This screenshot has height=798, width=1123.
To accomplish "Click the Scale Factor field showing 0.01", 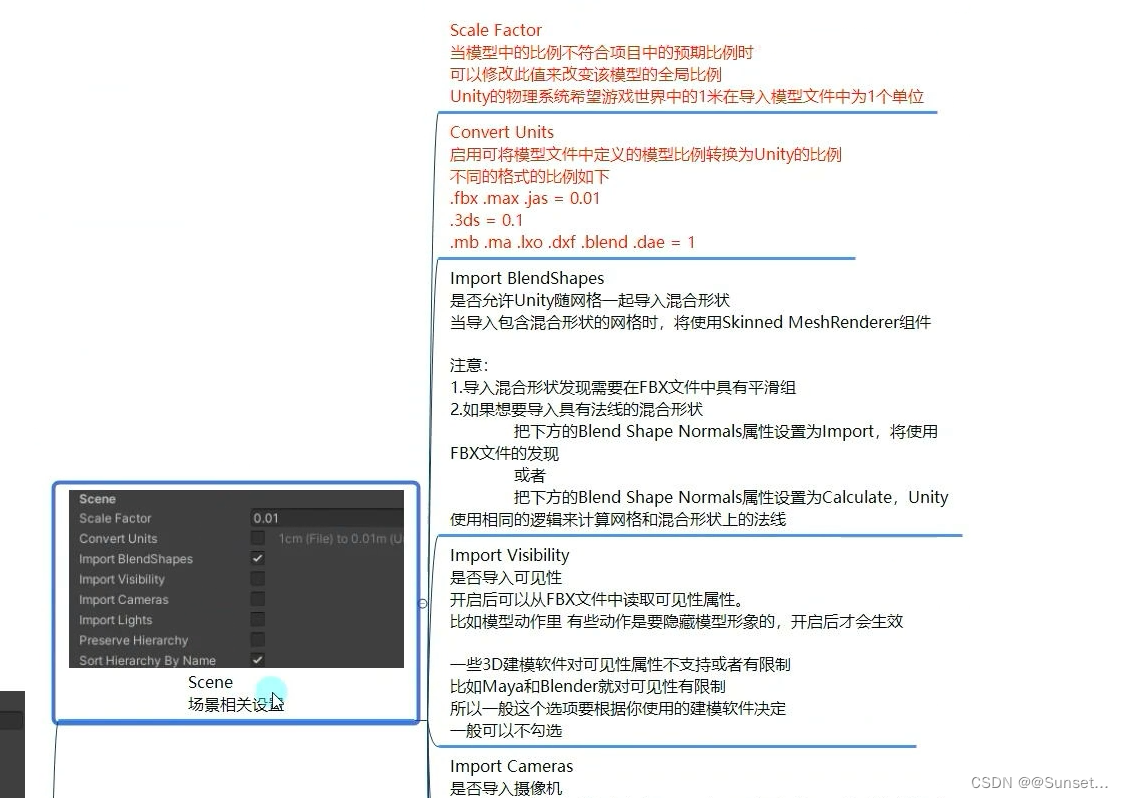I will (327, 518).
